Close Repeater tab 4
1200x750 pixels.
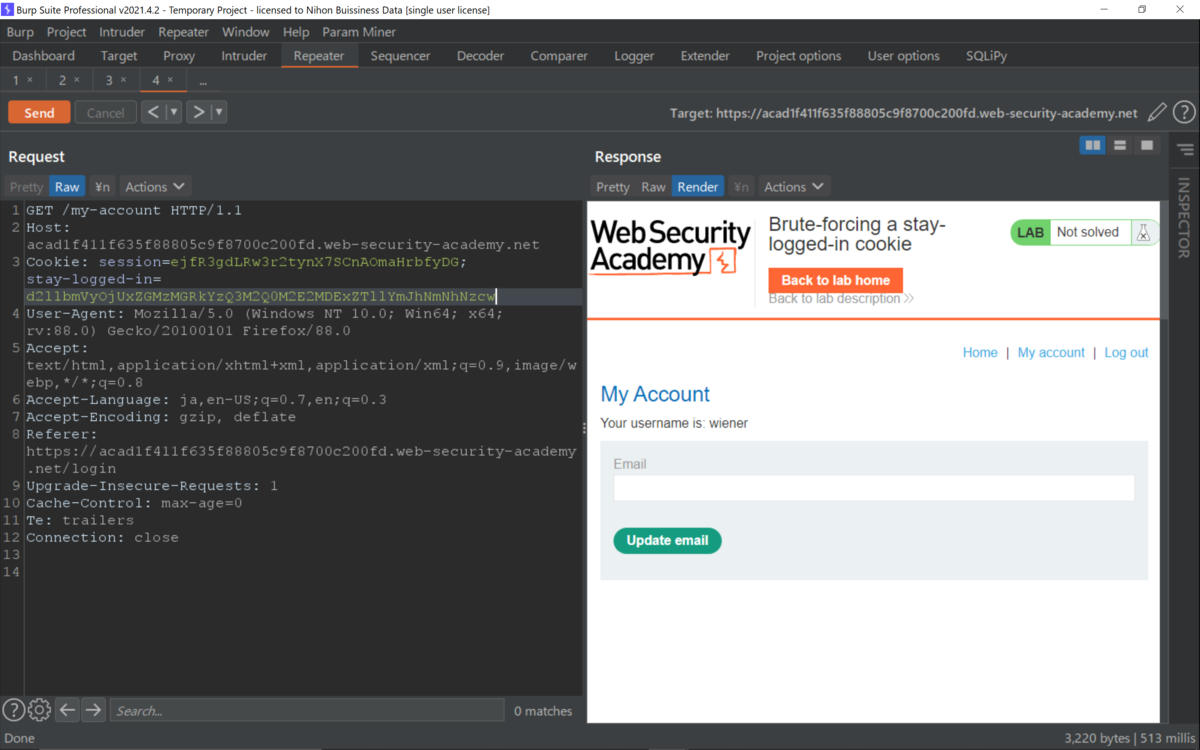point(170,80)
